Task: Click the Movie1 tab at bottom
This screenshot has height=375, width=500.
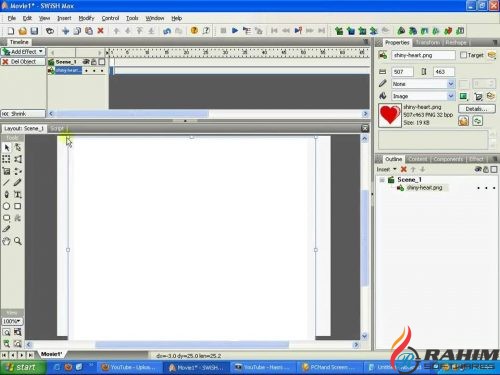Action: point(52,354)
